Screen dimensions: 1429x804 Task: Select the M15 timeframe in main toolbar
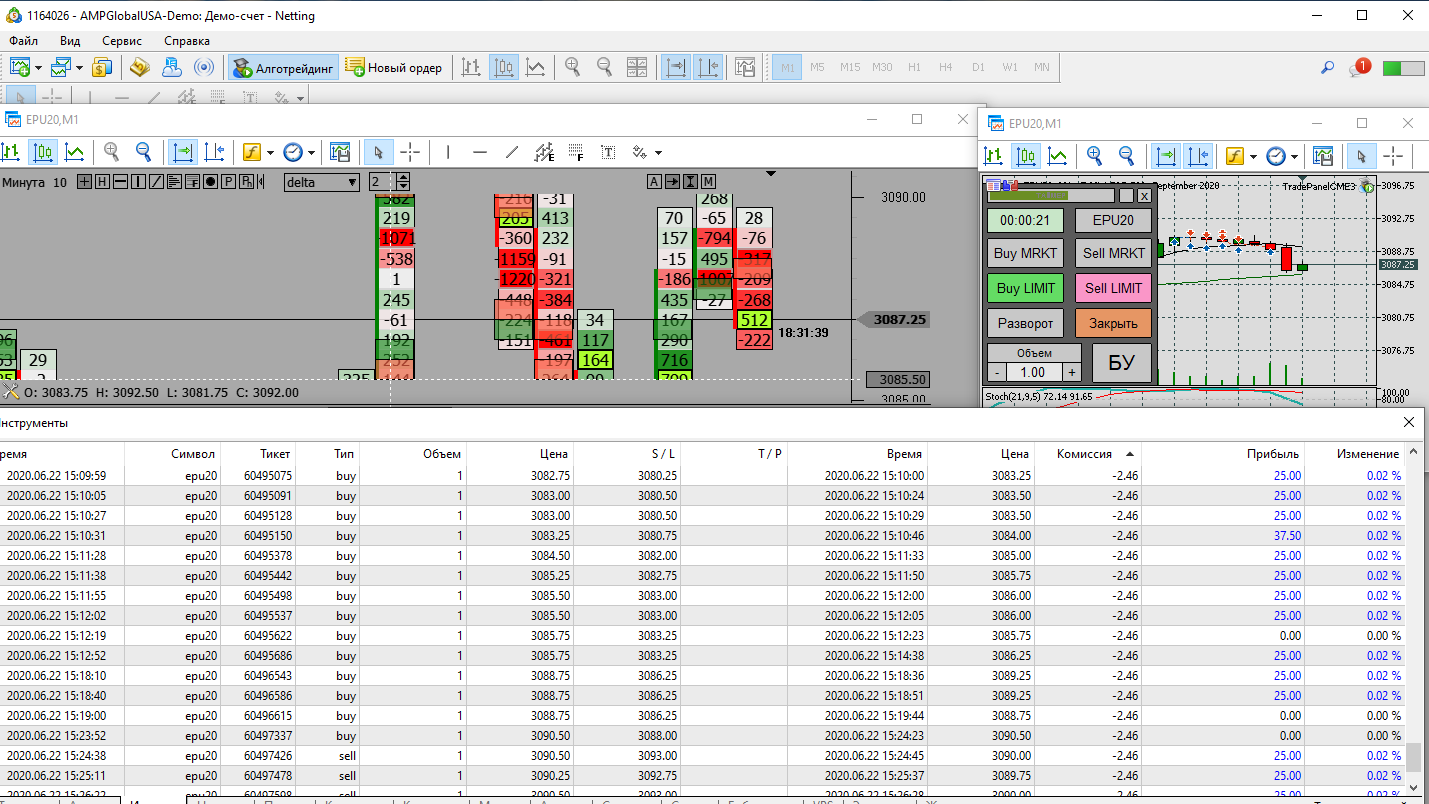click(849, 68)
